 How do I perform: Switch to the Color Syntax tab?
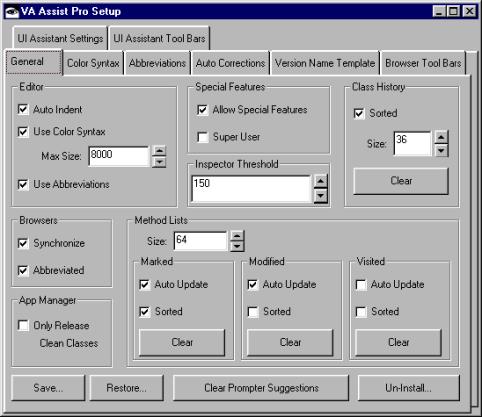point(93,63)
